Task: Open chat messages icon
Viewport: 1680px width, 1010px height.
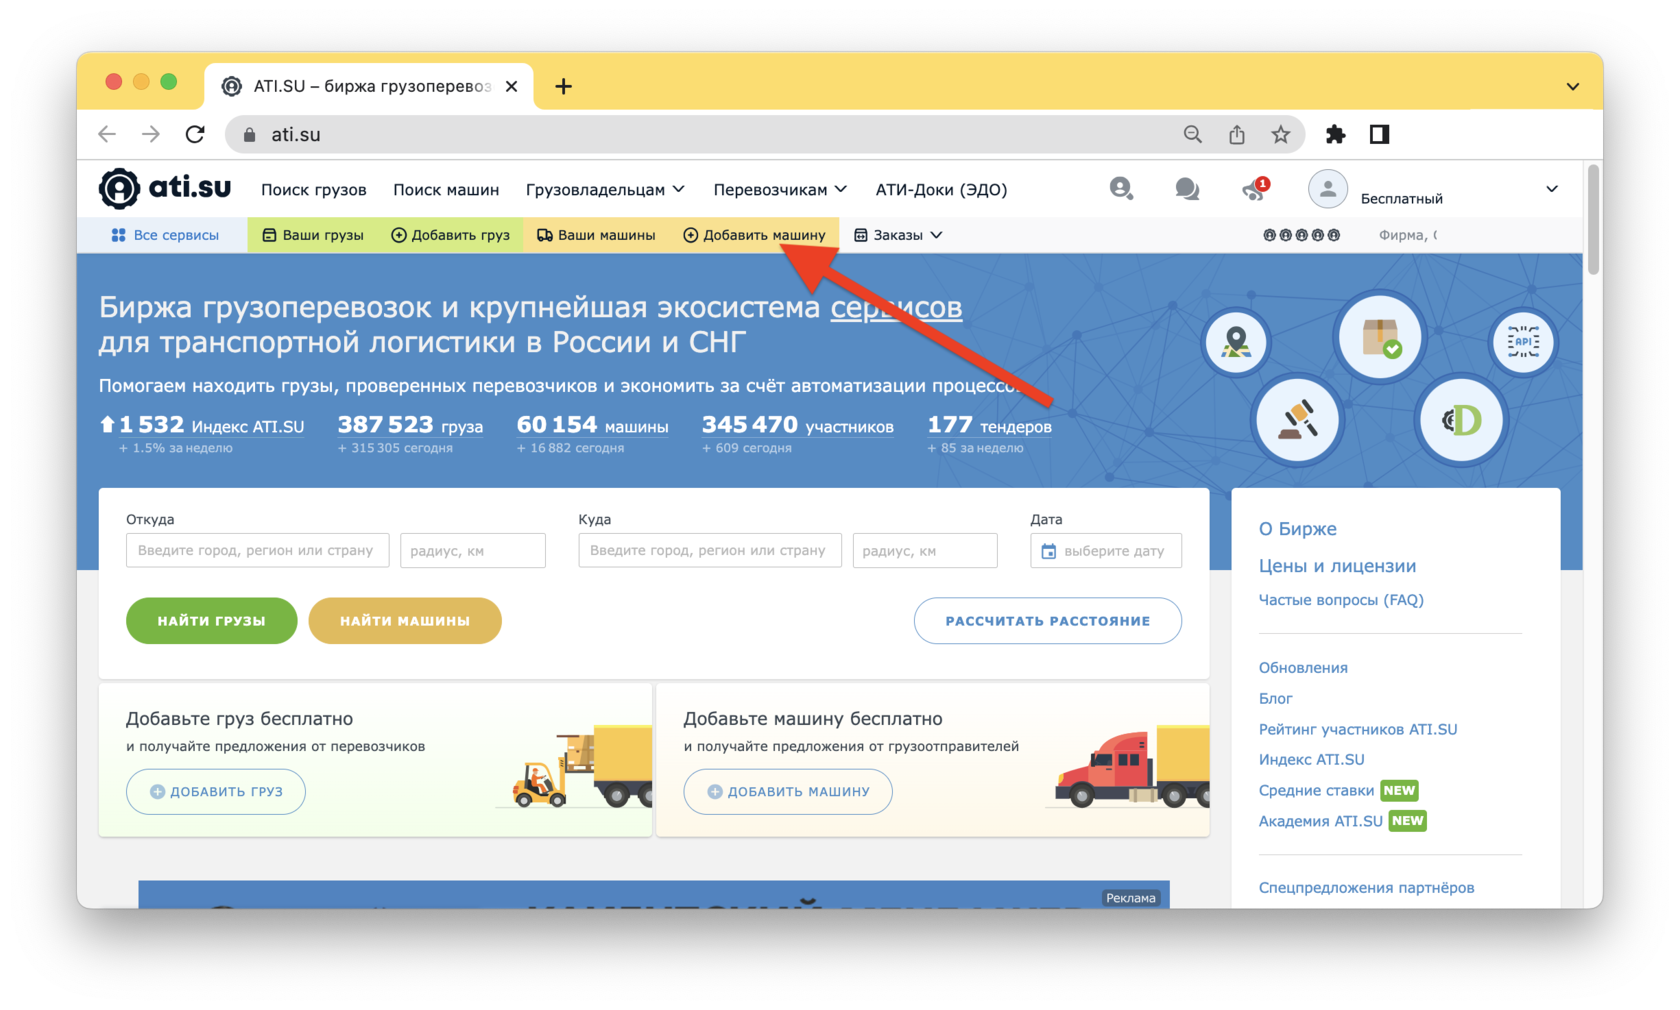Action: click(x=1187, y=189)
